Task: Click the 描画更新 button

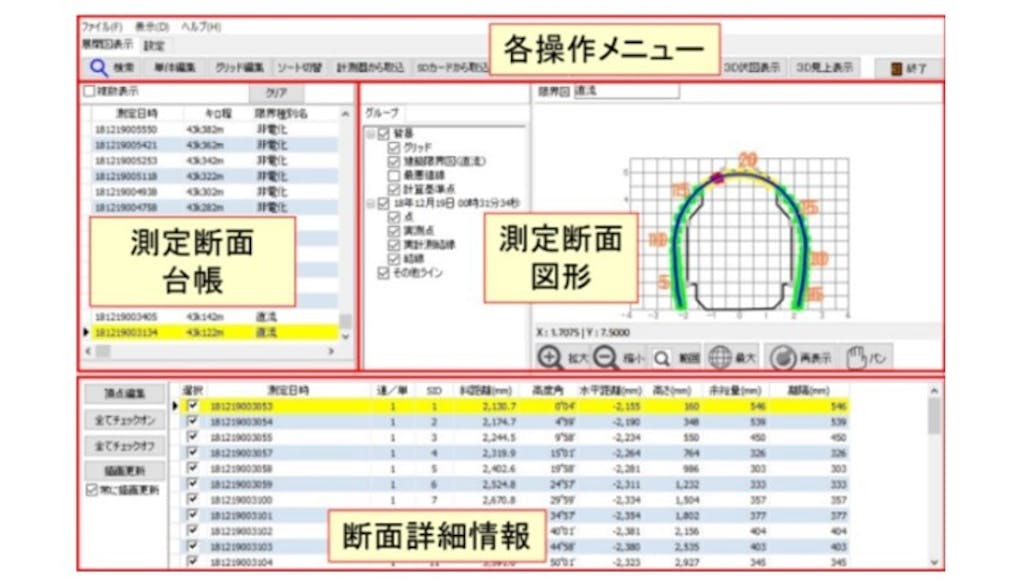Action: 125,471
